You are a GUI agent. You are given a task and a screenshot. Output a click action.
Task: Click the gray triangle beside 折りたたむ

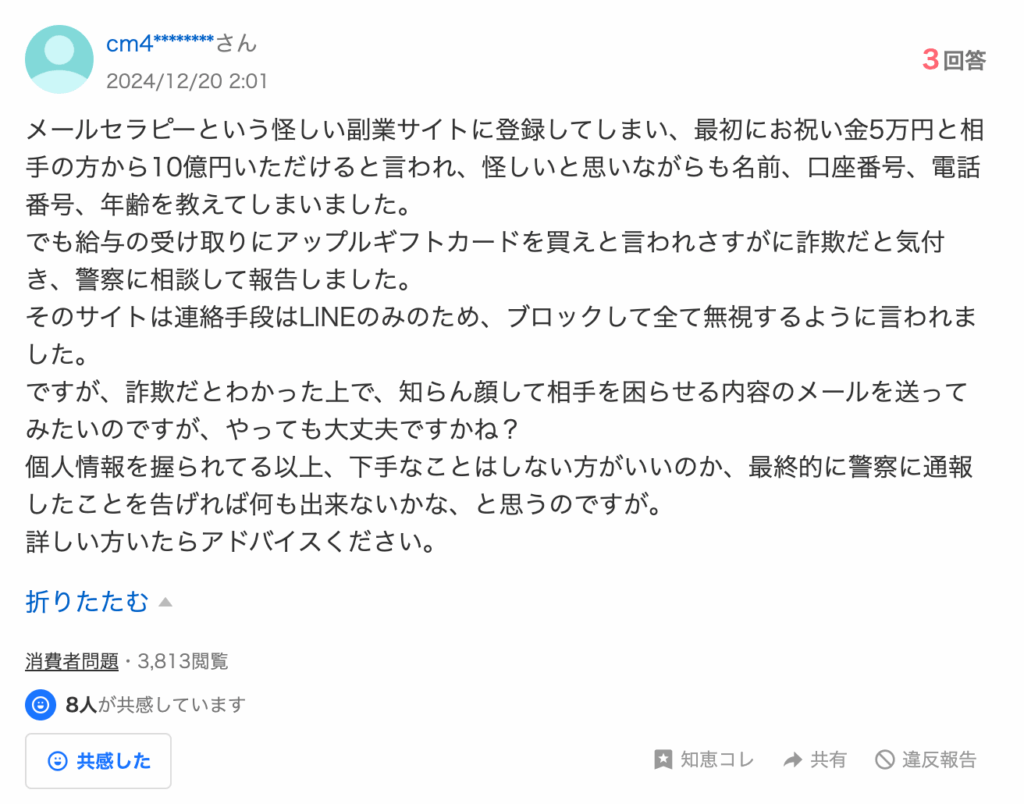pos(166,602)
